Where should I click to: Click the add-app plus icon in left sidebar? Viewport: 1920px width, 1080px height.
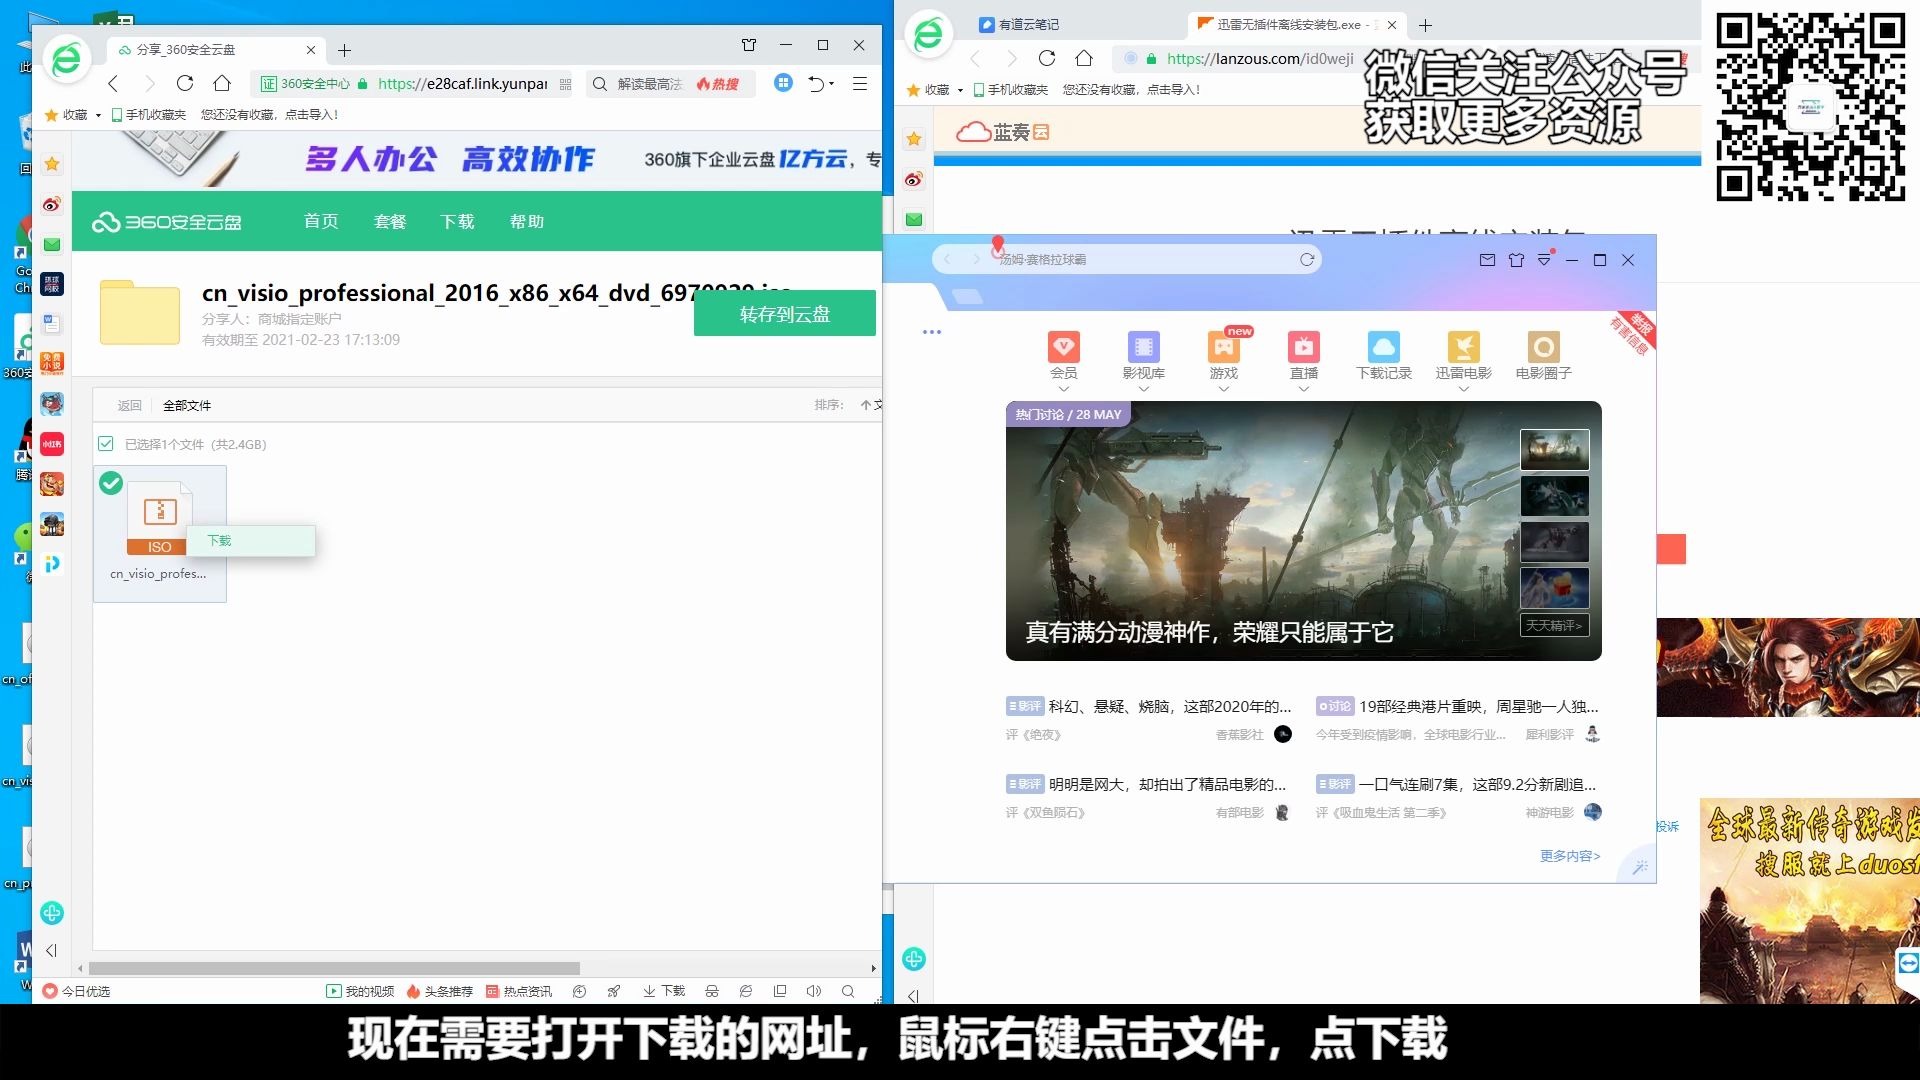tap(52, 913)
